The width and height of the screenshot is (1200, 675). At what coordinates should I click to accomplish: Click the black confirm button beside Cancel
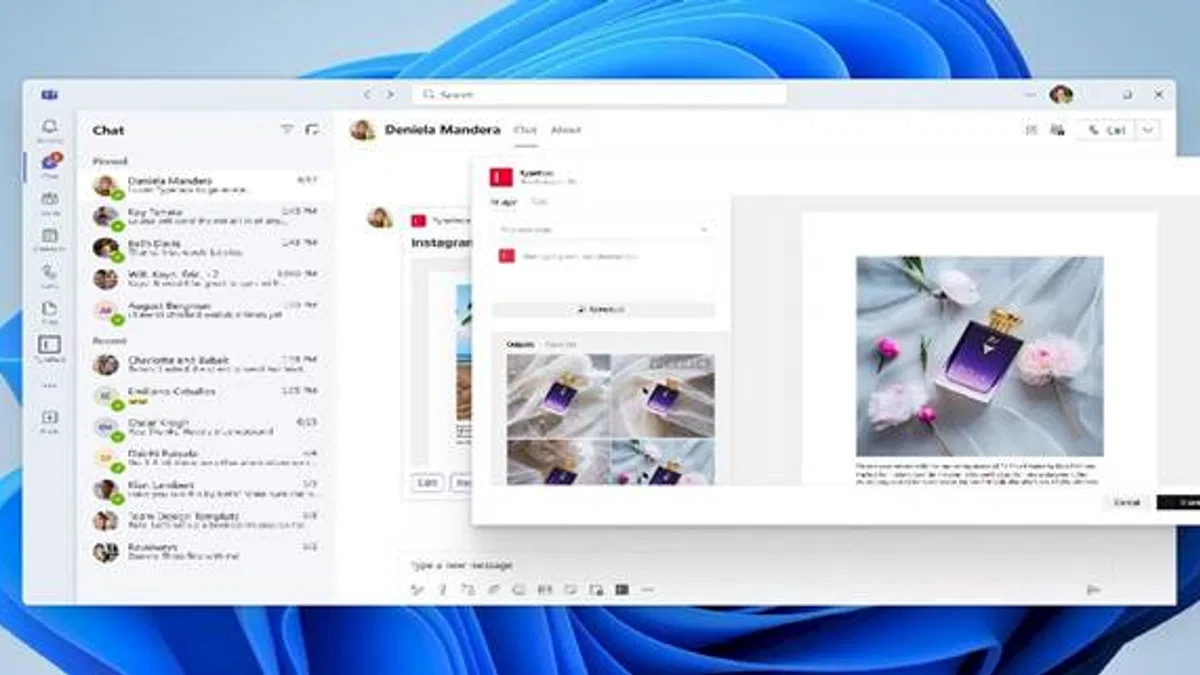1178,502
